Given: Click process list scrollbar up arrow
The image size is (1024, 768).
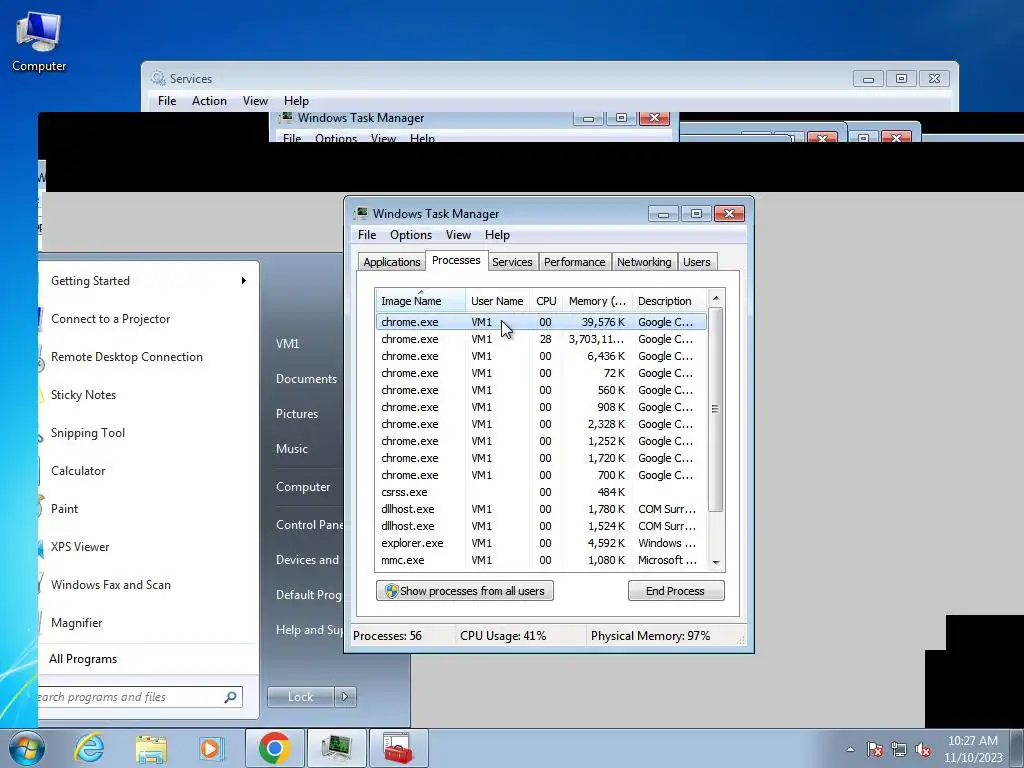Looking at the screenshot, I should click(x=716, y=298).
